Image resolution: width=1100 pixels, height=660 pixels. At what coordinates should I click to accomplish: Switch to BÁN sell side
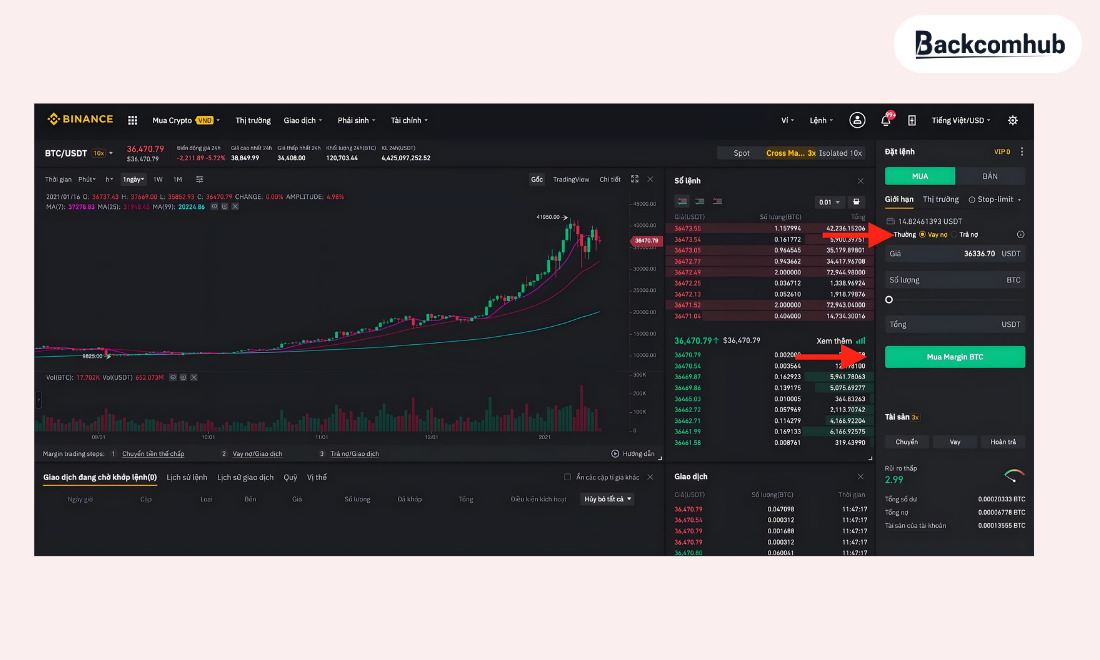pos(990,176)
